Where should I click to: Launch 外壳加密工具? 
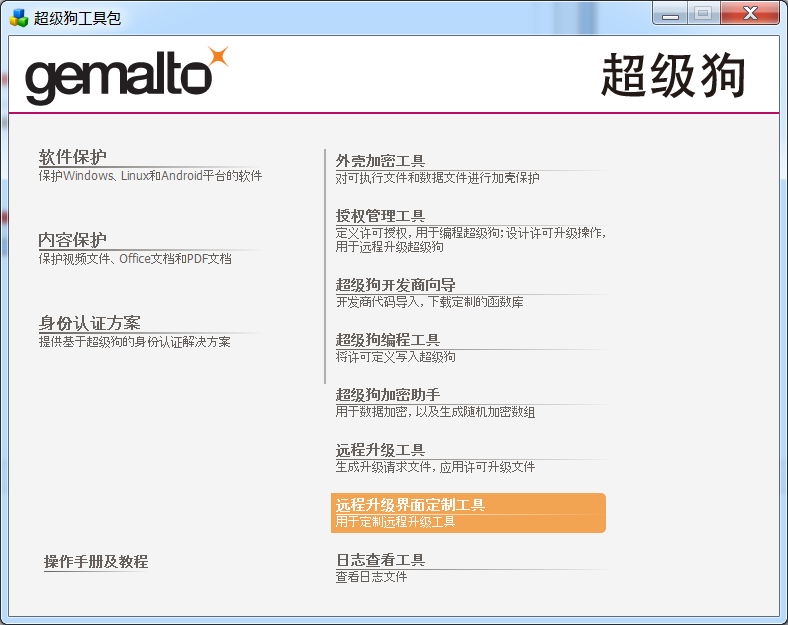click(380, 161)
